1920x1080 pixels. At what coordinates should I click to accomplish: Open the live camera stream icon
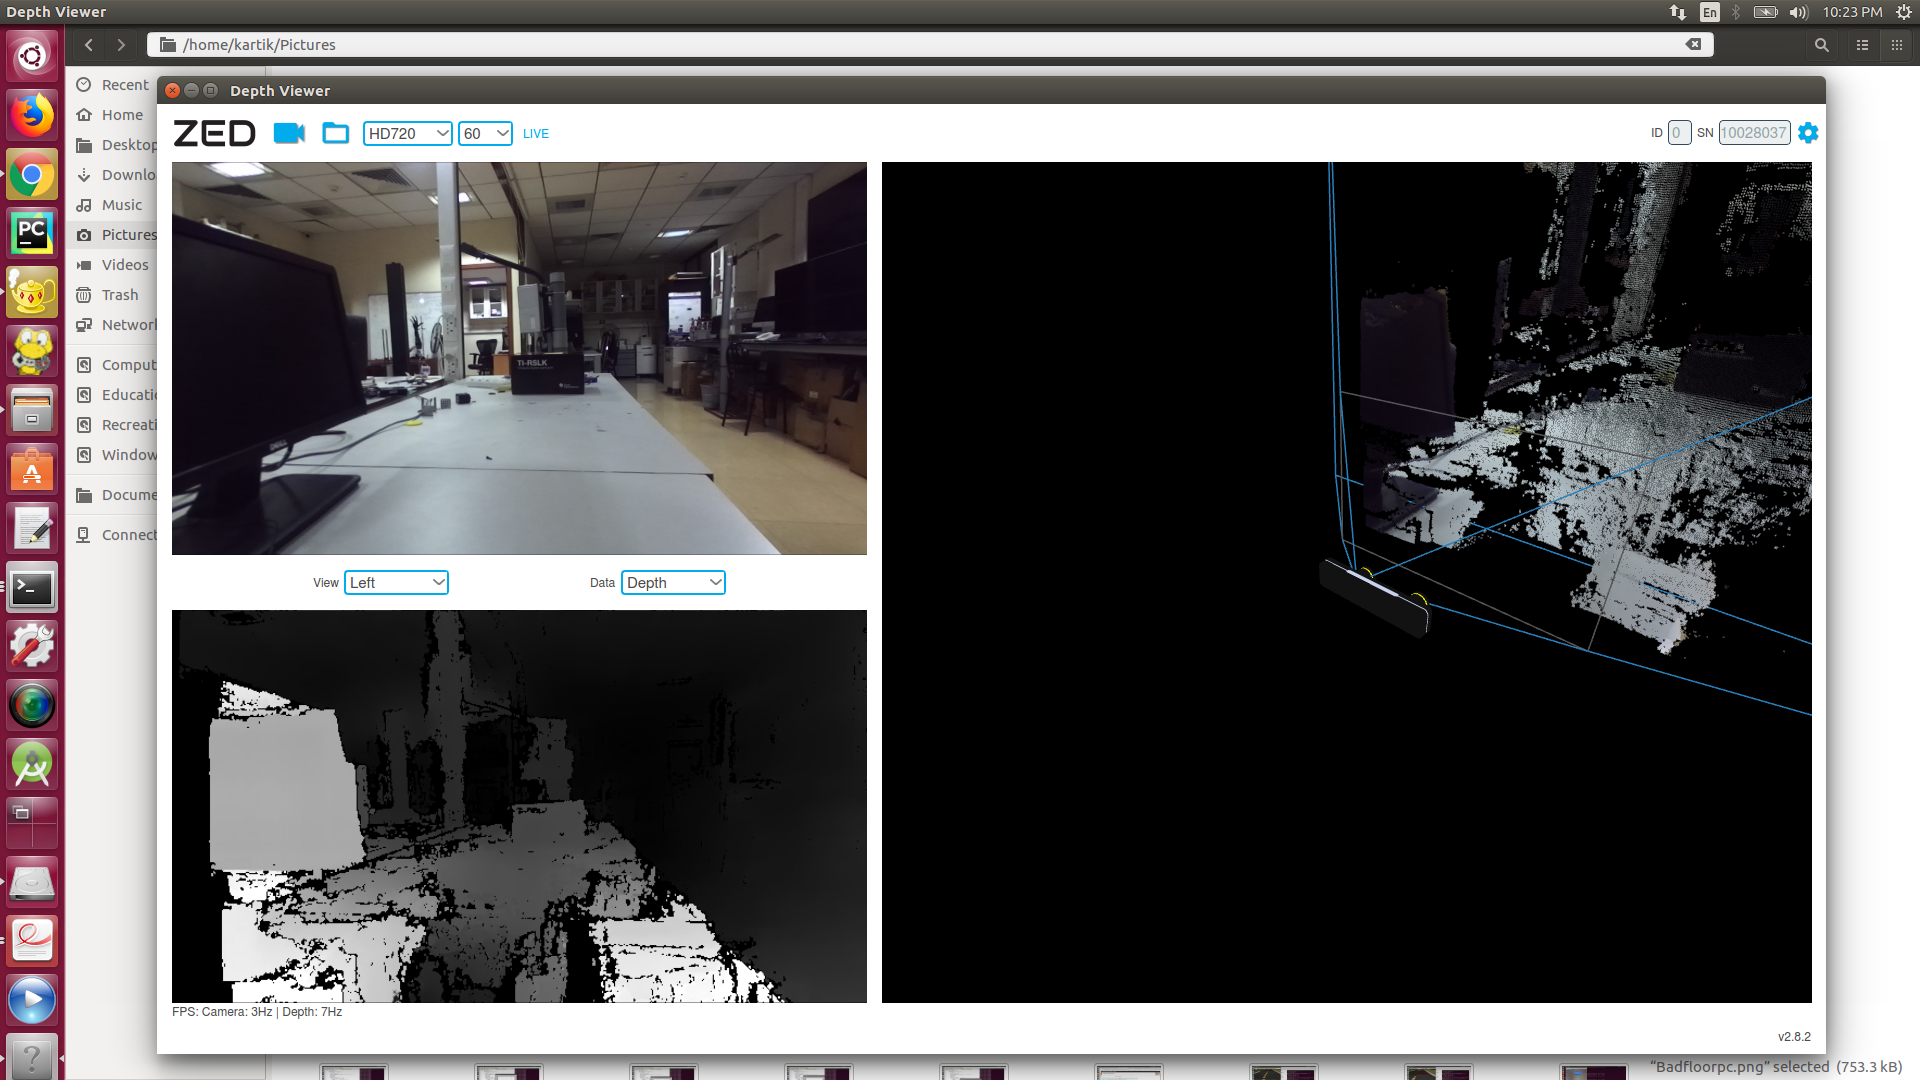289,133
